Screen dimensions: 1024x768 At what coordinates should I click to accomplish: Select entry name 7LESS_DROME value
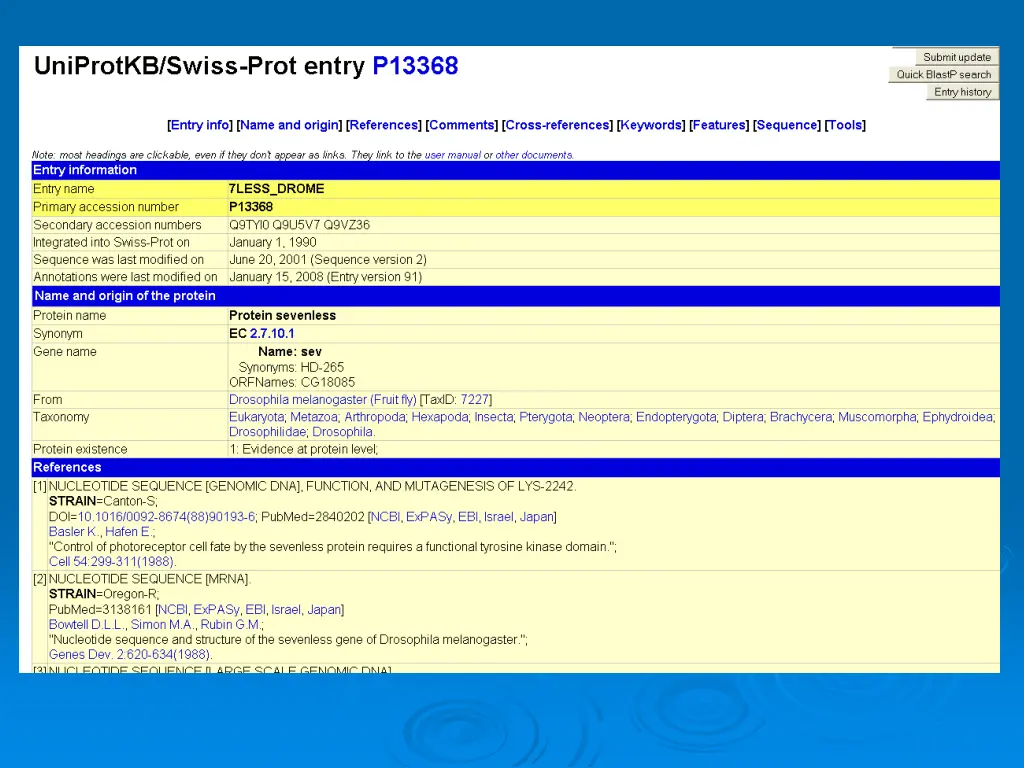click(276, 189)
